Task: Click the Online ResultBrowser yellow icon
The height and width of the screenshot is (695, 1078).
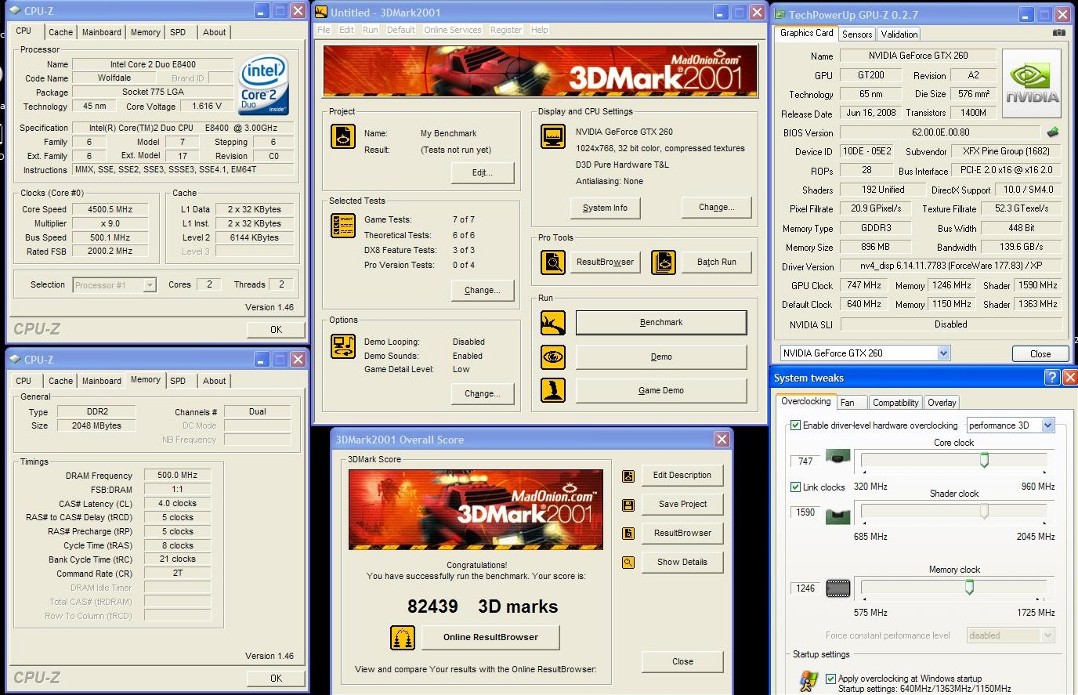Action: (403, 638)
